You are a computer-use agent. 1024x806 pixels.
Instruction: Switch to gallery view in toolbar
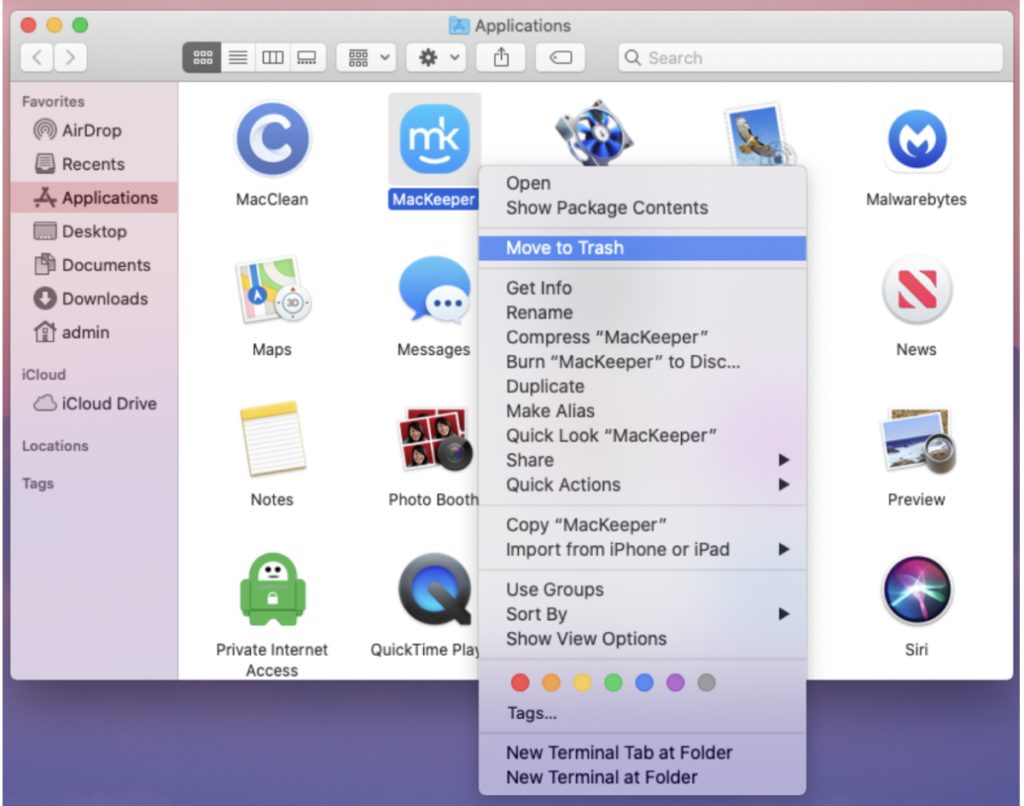pos(307,57)
